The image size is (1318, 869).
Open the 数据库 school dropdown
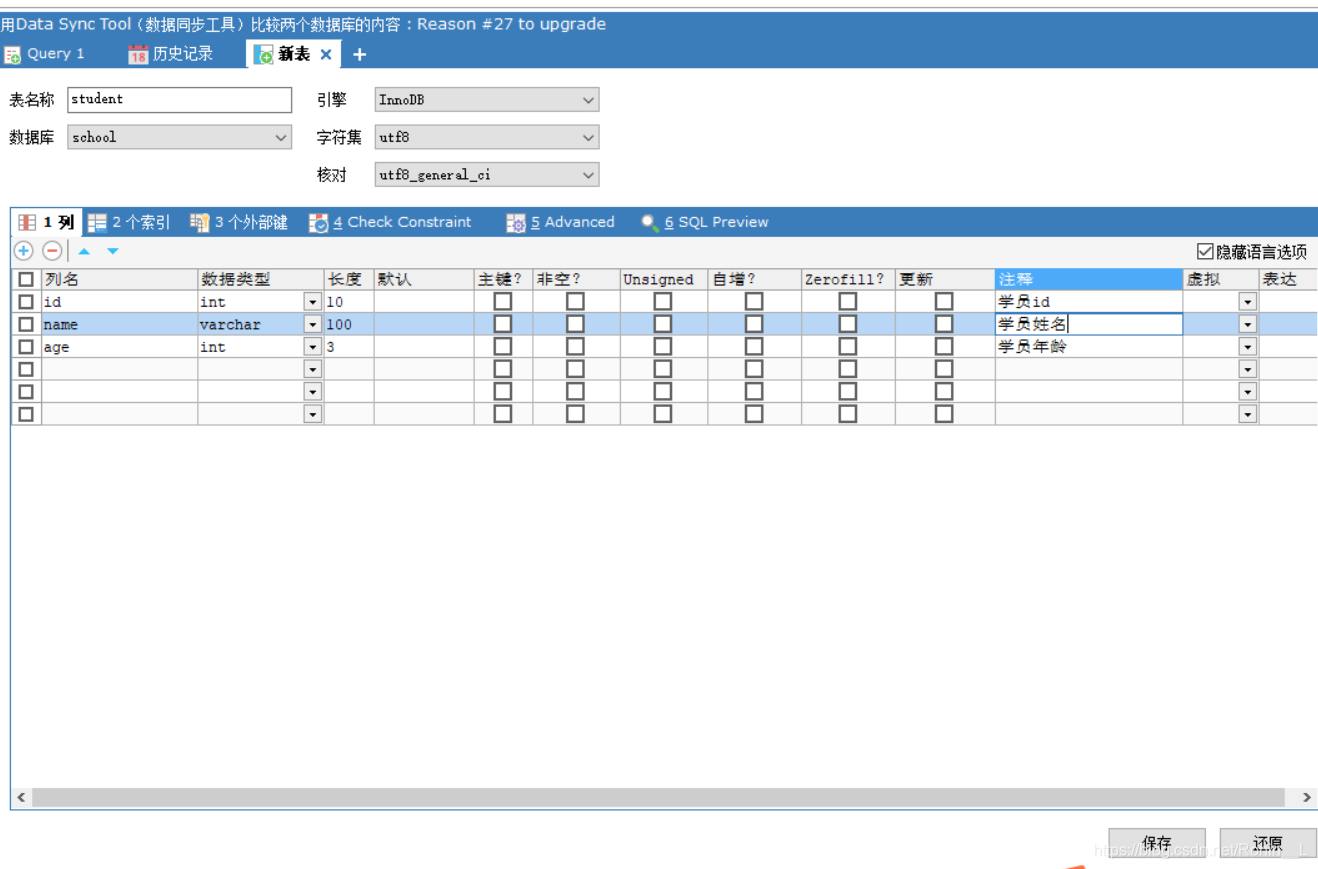[180, 138]
